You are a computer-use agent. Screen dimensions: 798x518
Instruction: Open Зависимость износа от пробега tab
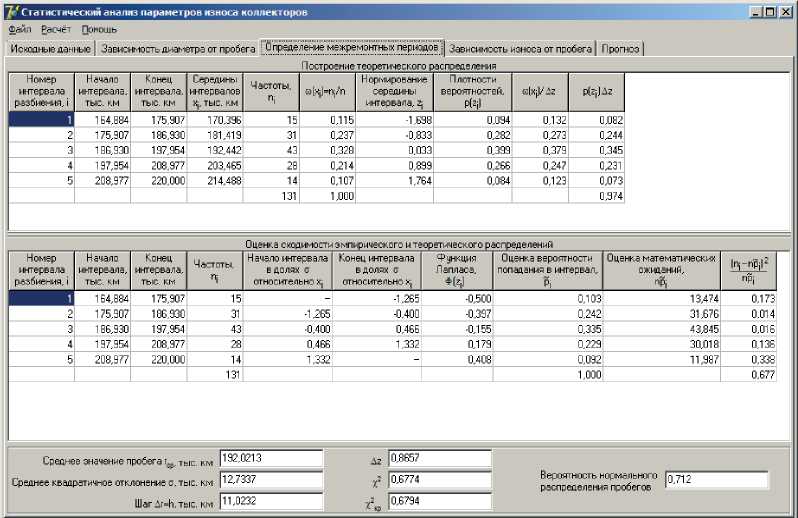coord(520,49)
